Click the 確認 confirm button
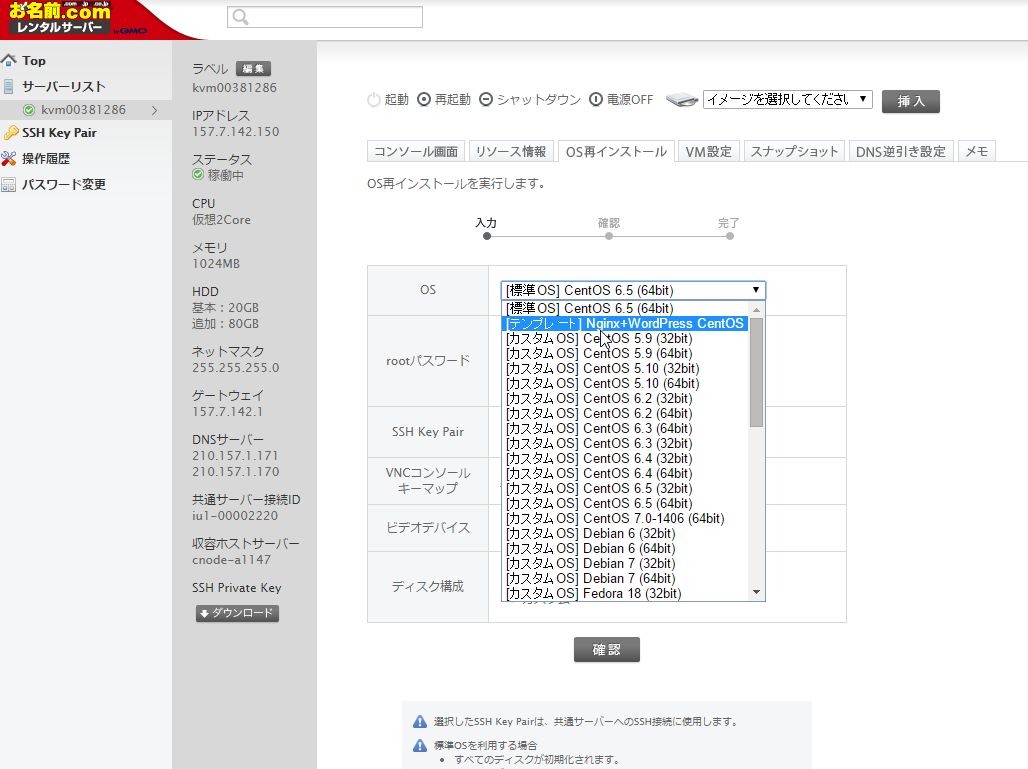The height and width of the screenshot is (769, 1028). (606, 650)
